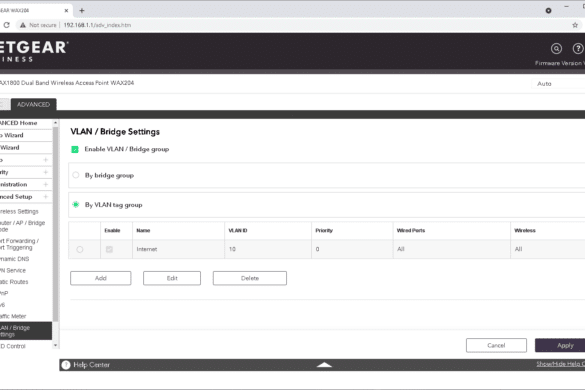Collapse the Advanced Setup section
585x390 pixels.
point(46,197)
